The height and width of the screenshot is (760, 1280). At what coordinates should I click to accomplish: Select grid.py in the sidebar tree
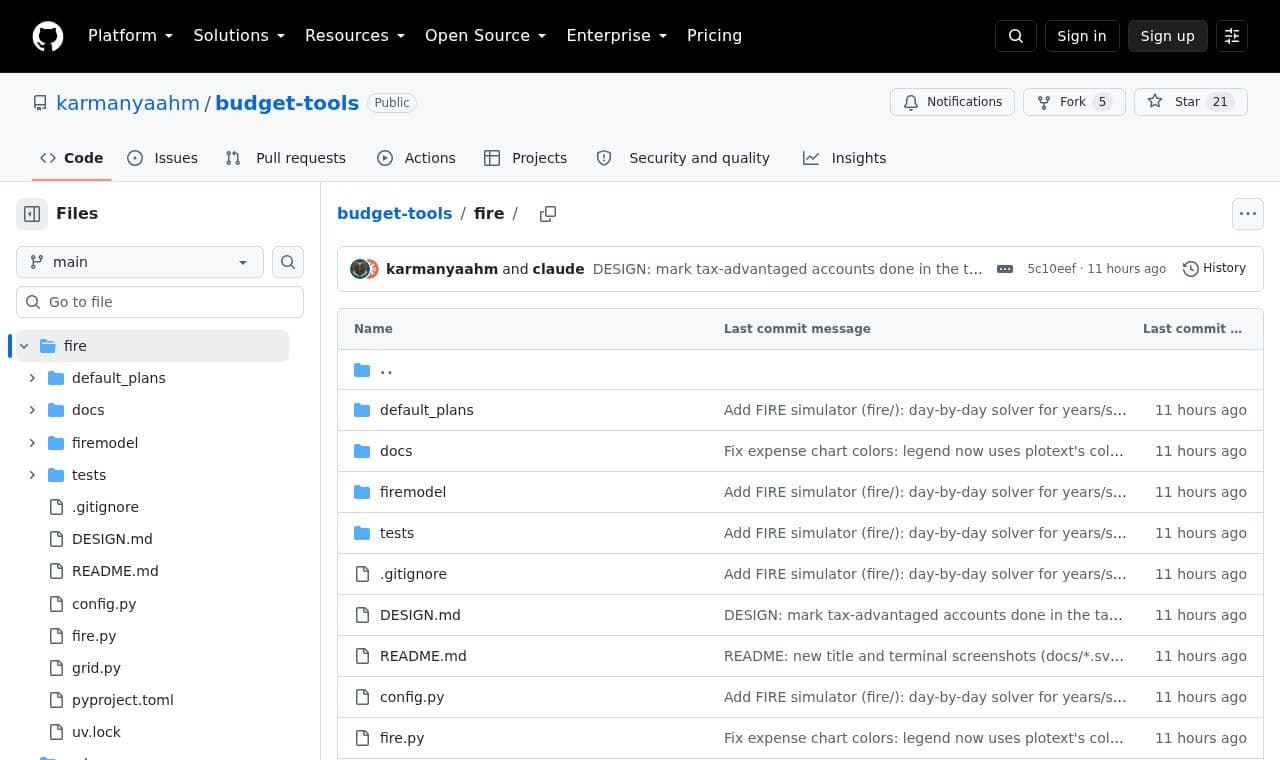[96, 668]
